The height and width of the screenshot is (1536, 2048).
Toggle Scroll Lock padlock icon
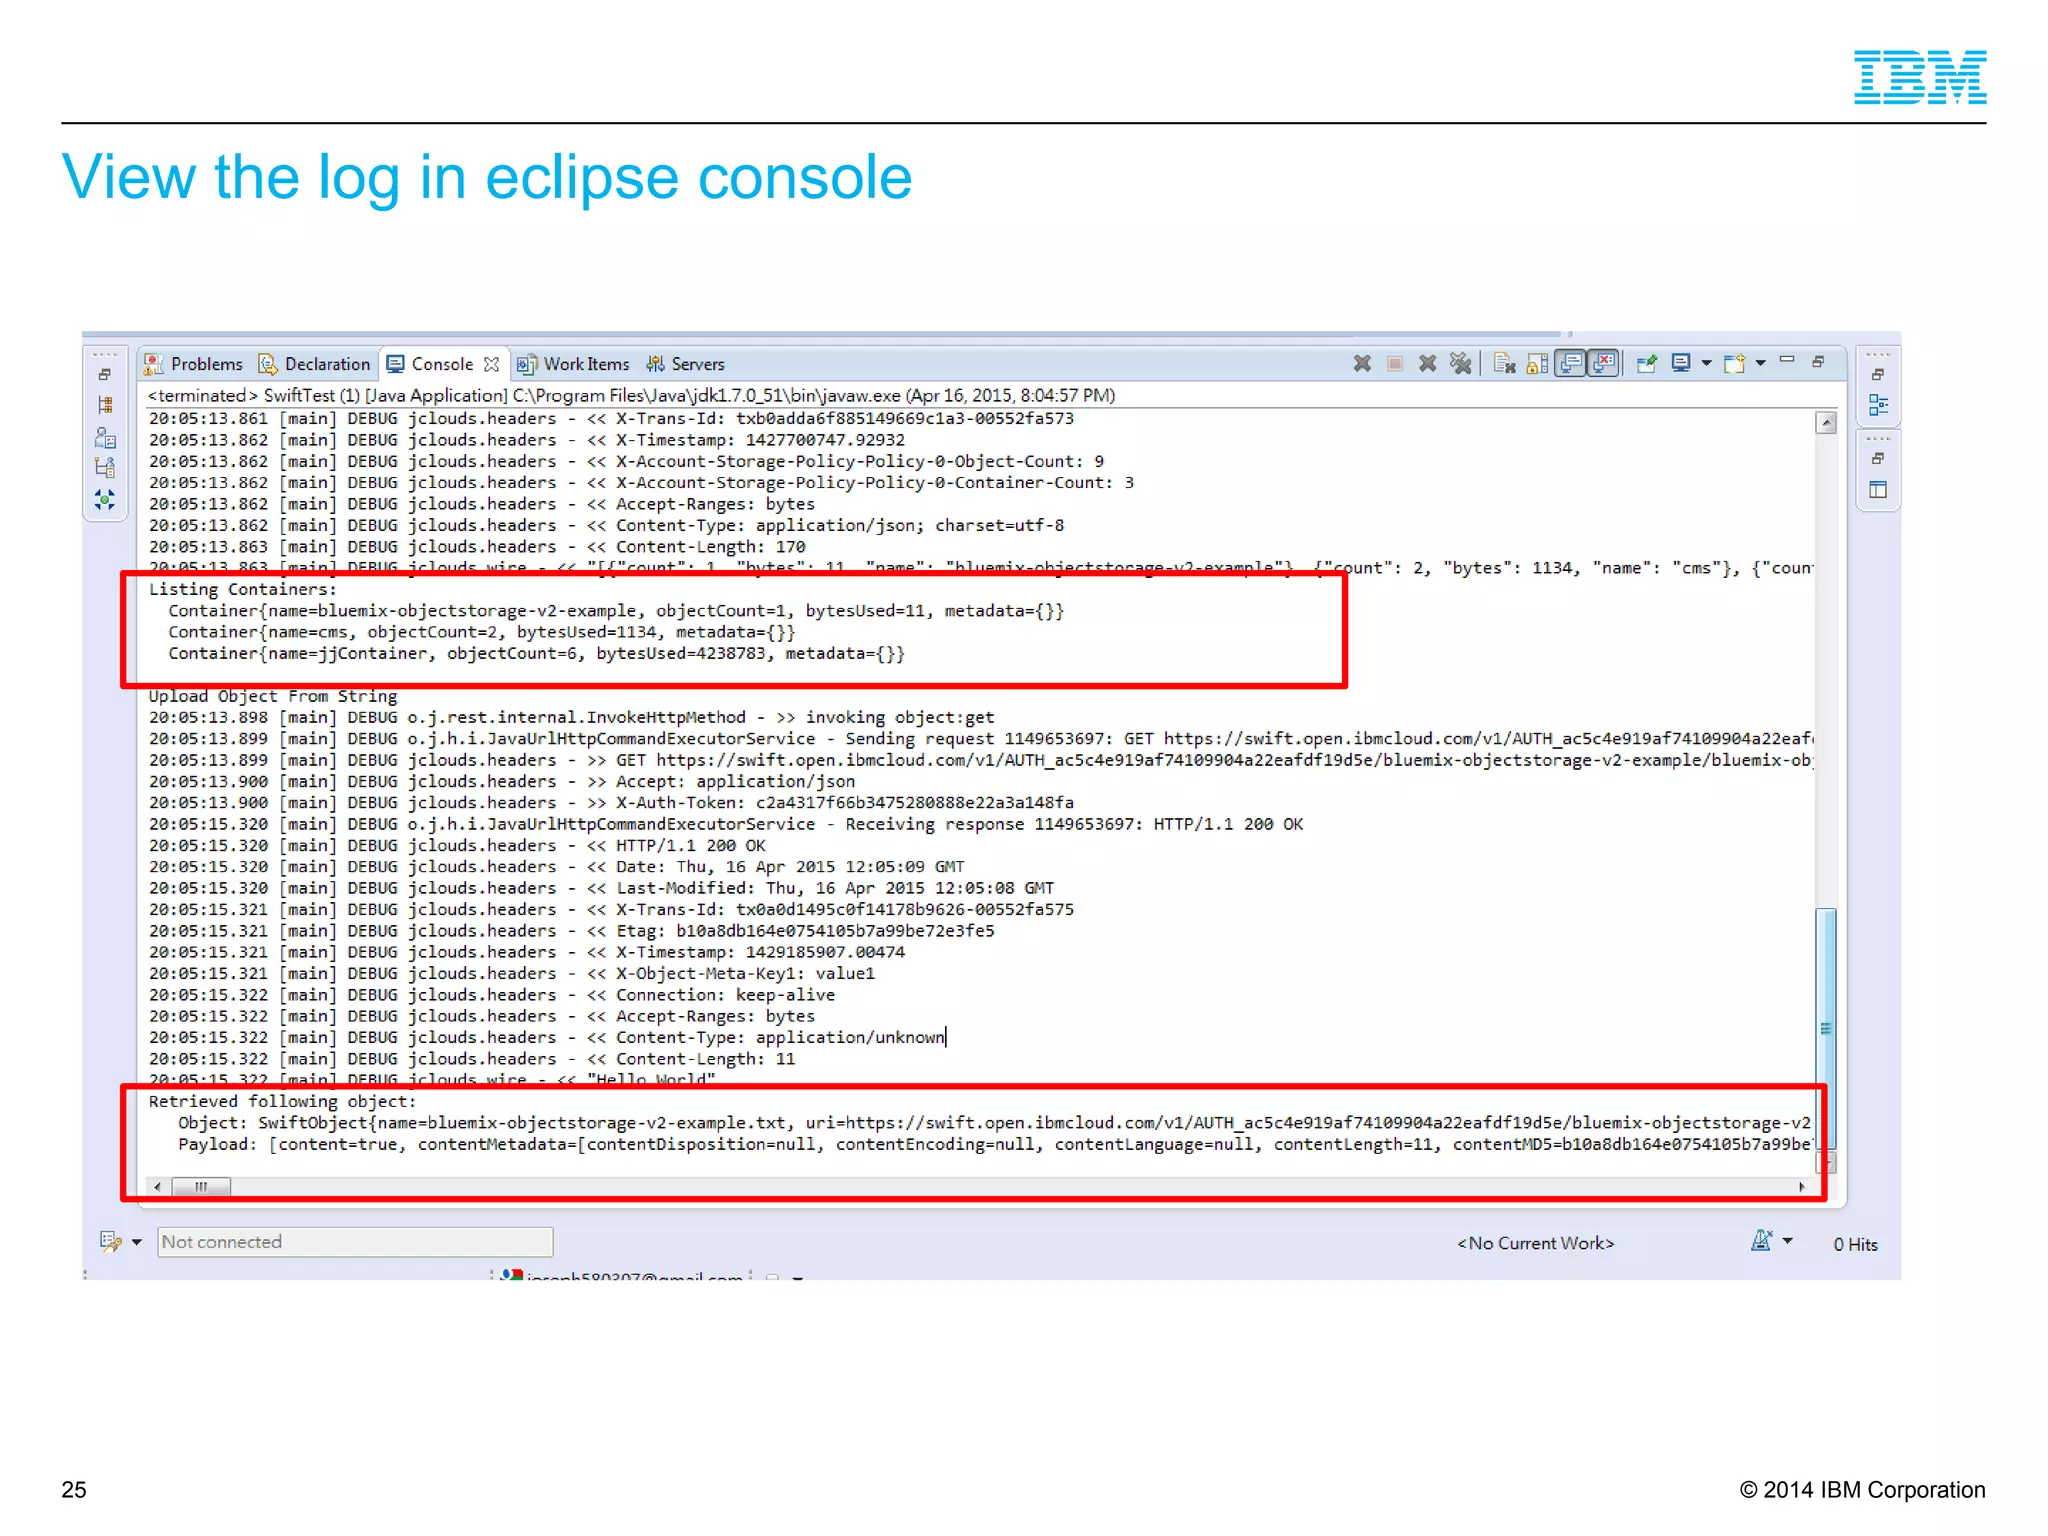1538,364
